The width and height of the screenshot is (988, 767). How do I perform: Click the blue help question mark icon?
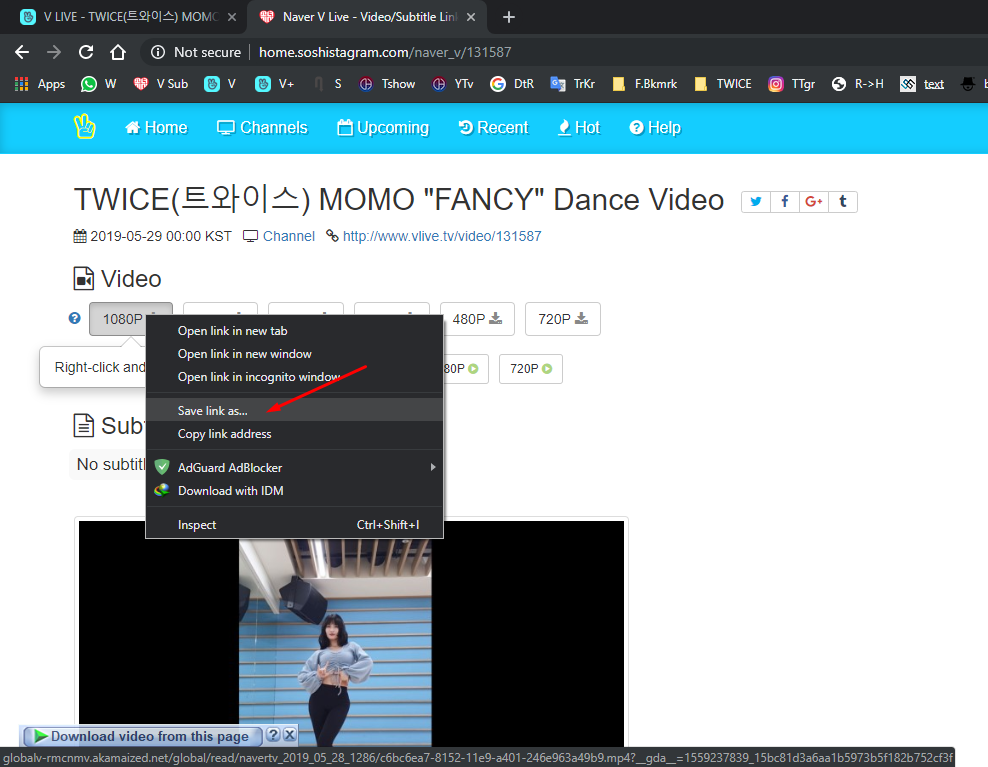[x=74, y=318]
